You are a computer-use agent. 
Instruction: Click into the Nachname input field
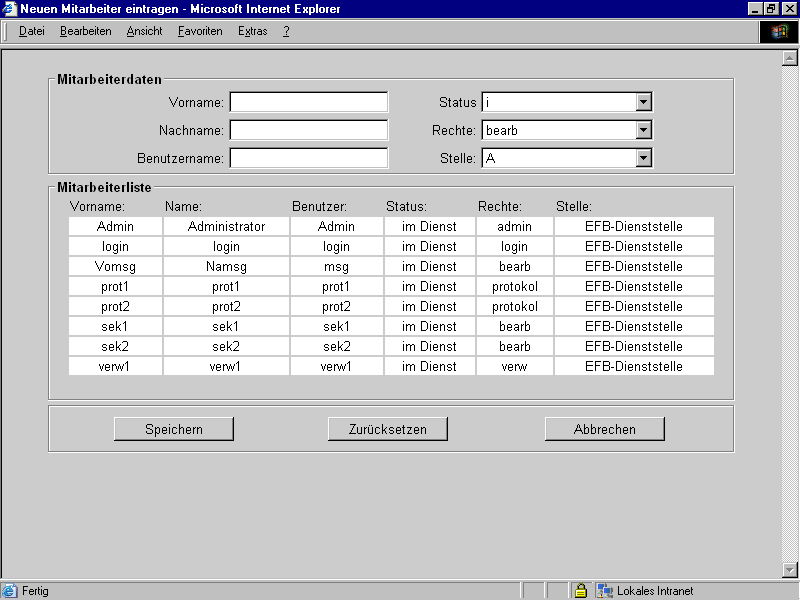[x=308, y=130]
